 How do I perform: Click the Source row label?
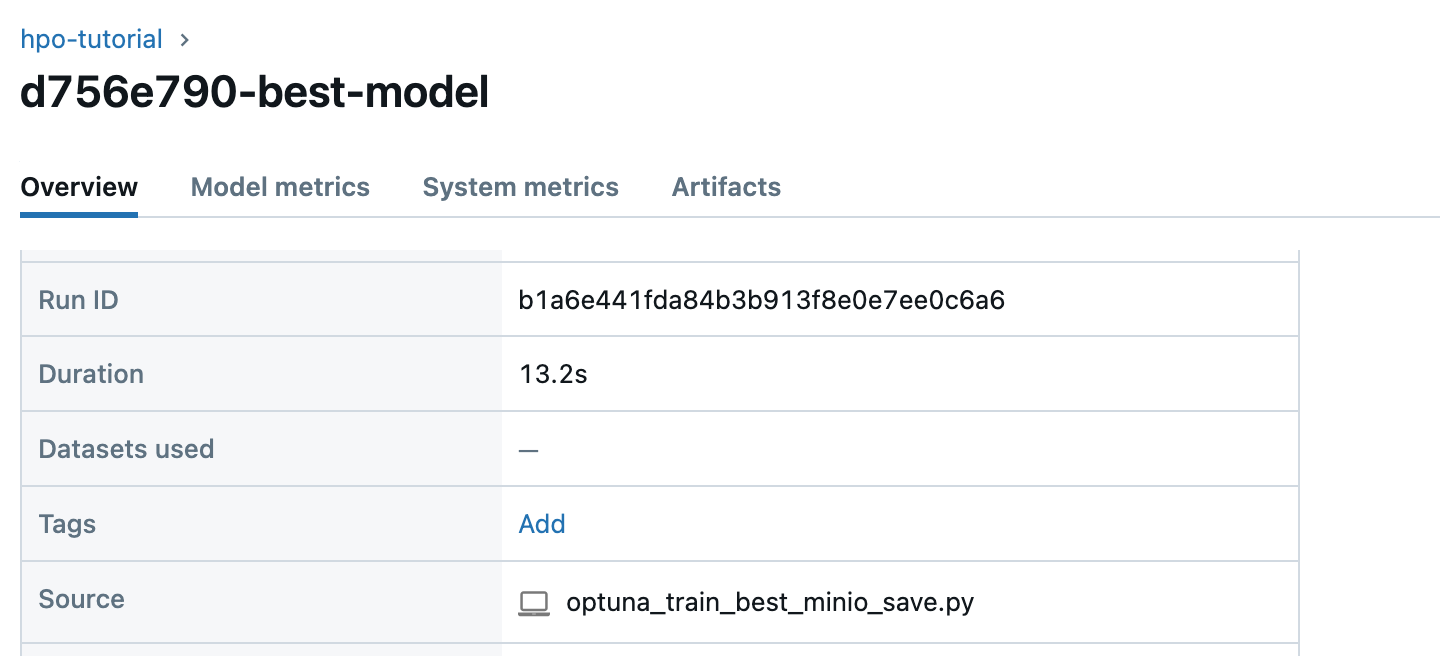[81, 599]
